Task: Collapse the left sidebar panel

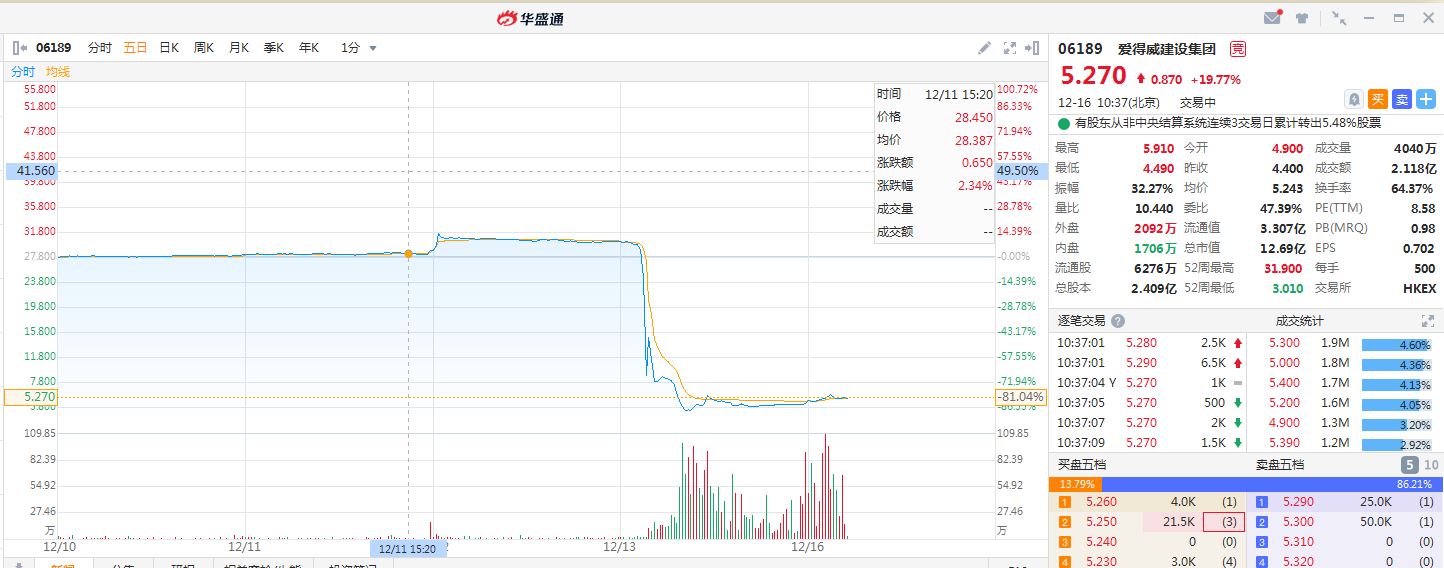Action: pos(19,48)
